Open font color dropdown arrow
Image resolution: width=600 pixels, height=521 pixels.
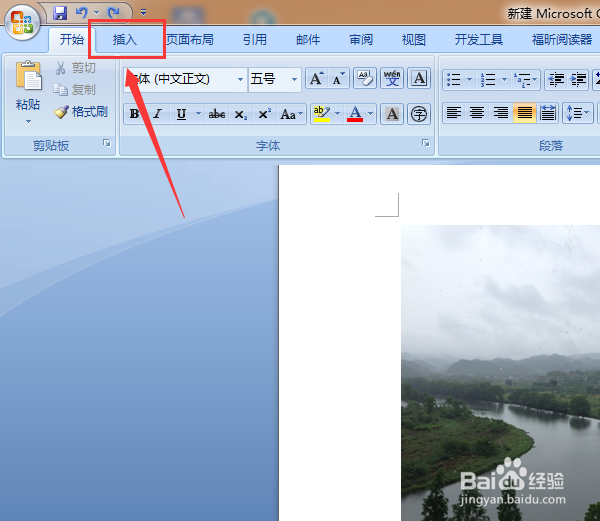[x=370, y=113]
